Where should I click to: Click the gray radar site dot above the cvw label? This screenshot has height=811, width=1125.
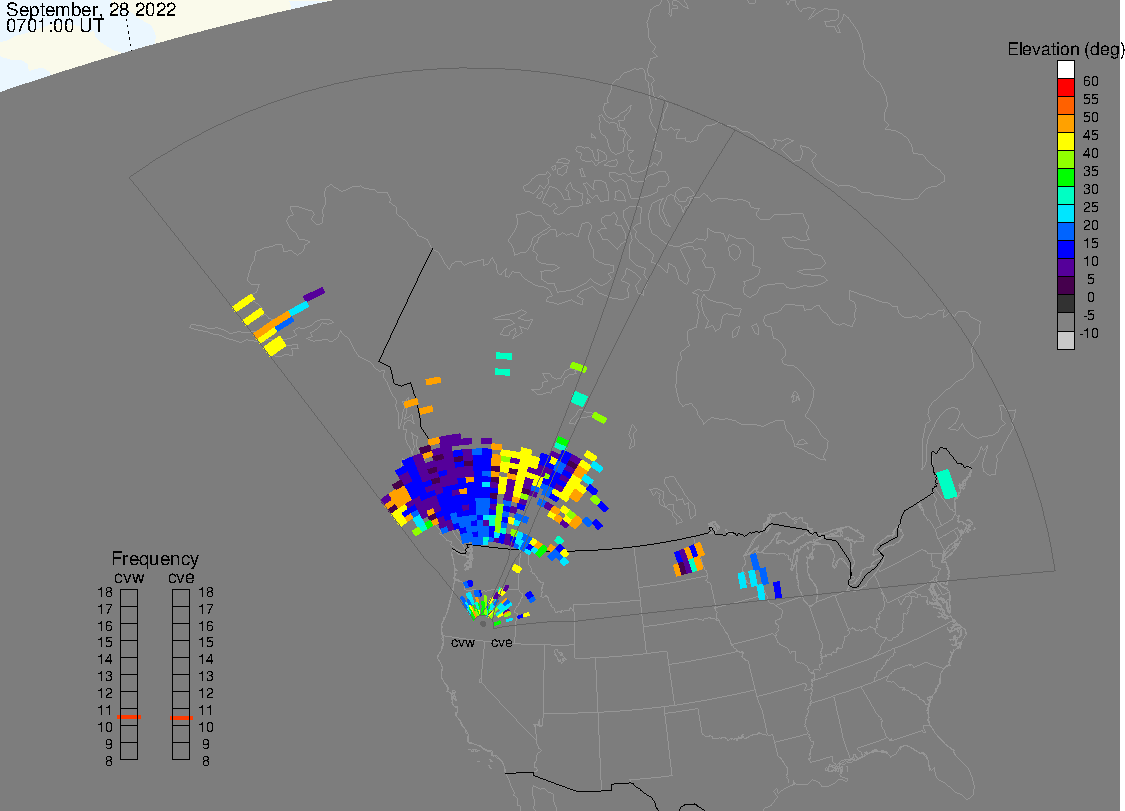click(x=483, y=624)
